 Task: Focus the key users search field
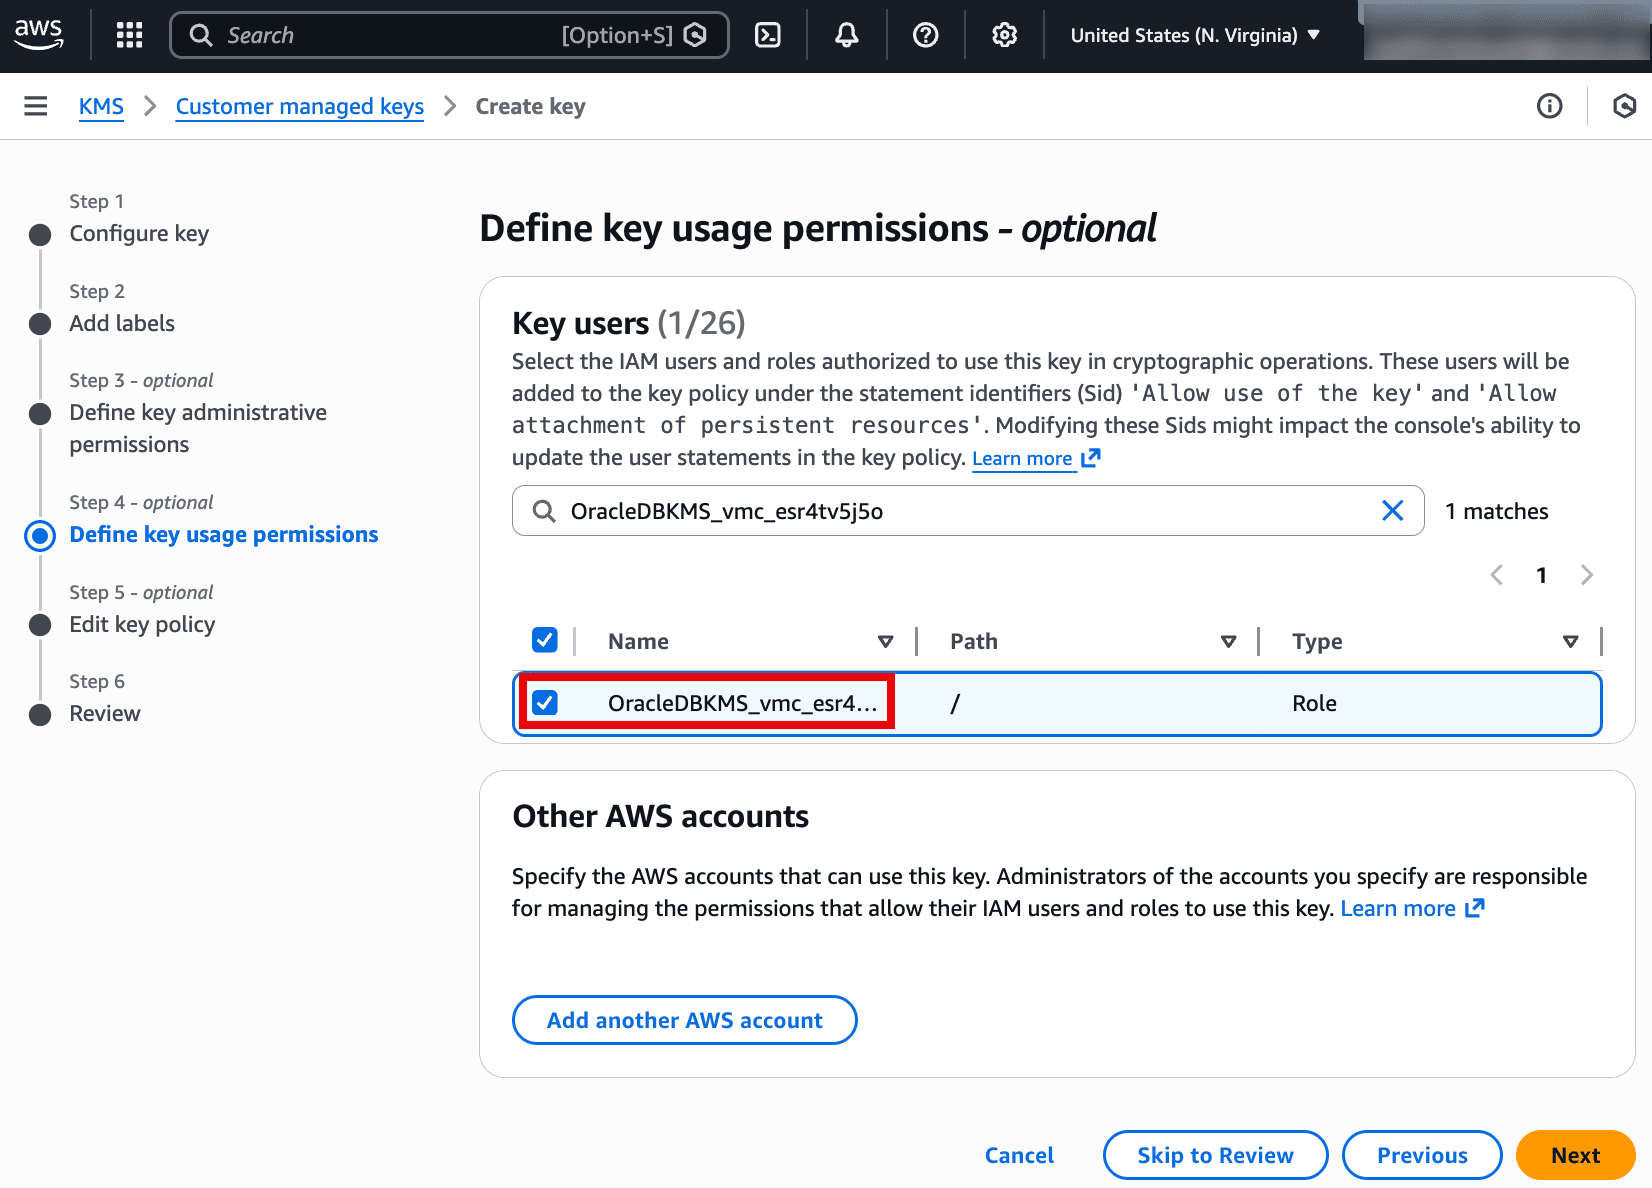[968, 511]
